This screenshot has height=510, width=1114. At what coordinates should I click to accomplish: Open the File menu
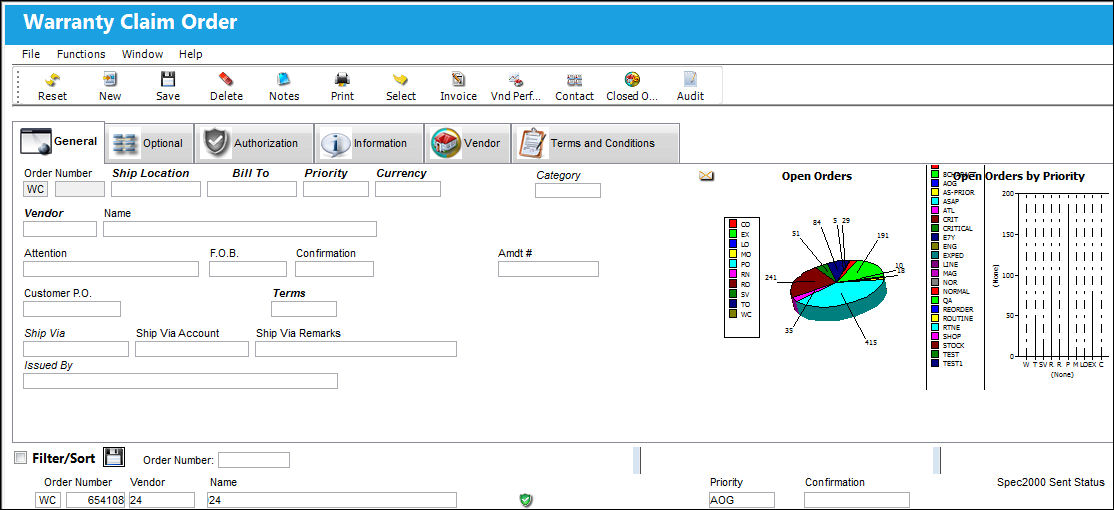31,54
